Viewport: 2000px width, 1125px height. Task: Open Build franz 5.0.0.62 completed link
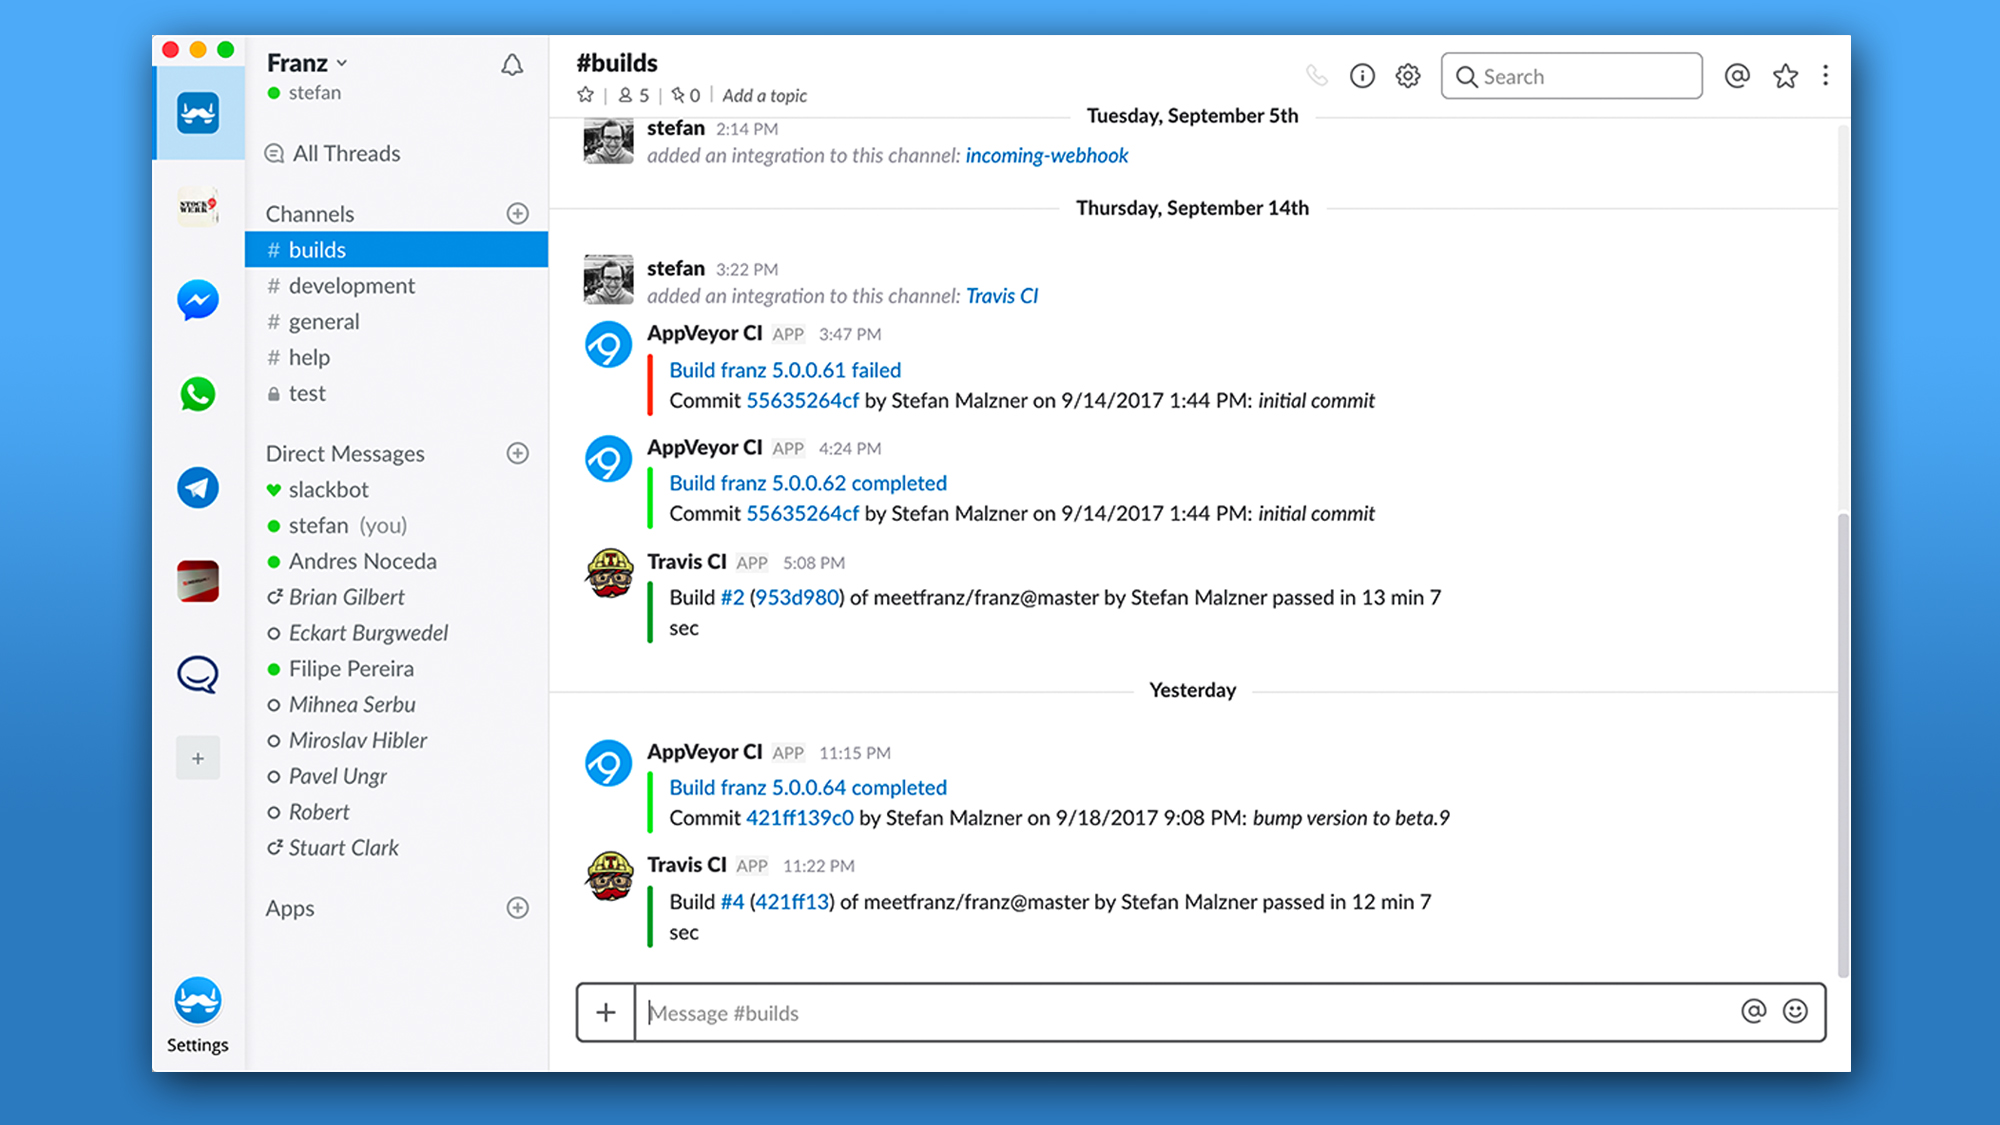[x=808, y=483]
